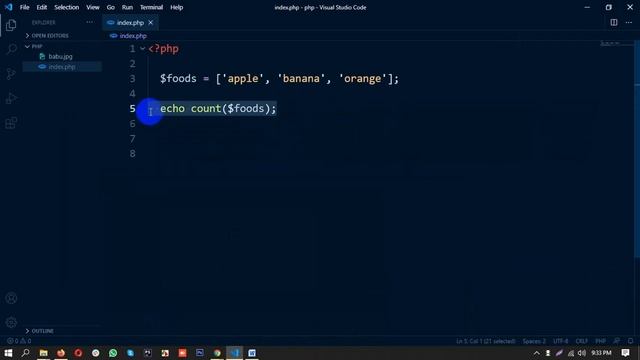640x360 pixels.
Task: Switch to Visual Studio Code taskbar icon
Action: pos(235,353)
